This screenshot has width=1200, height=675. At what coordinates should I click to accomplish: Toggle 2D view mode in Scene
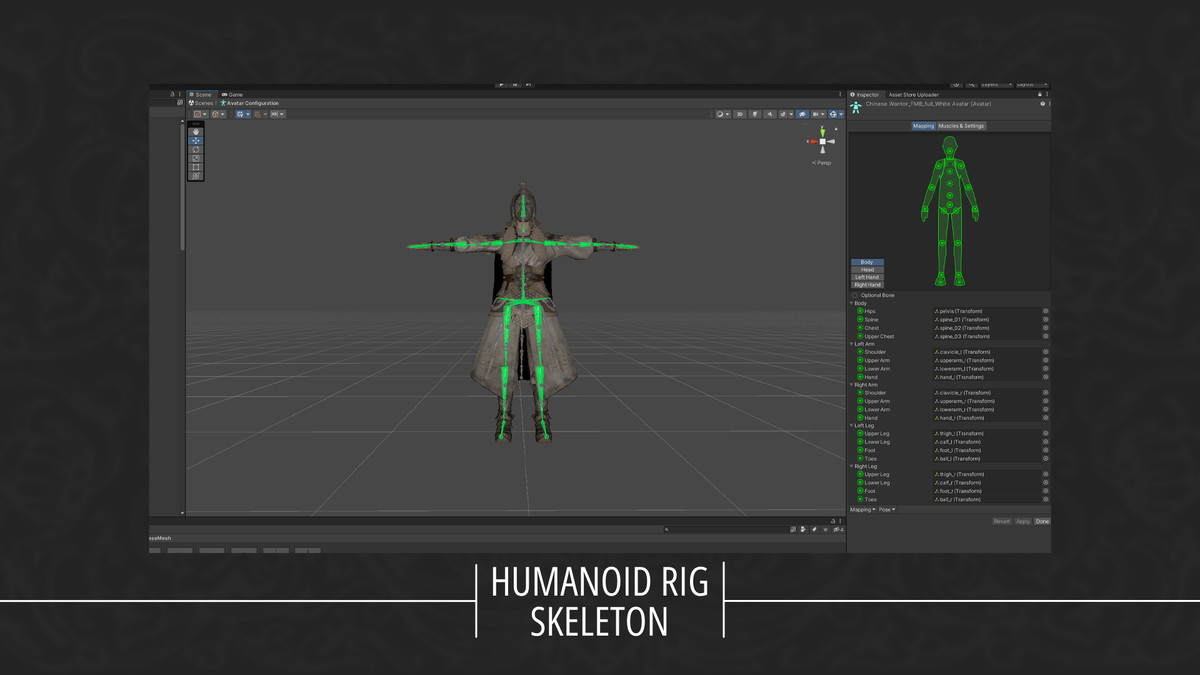click(740, 114)
